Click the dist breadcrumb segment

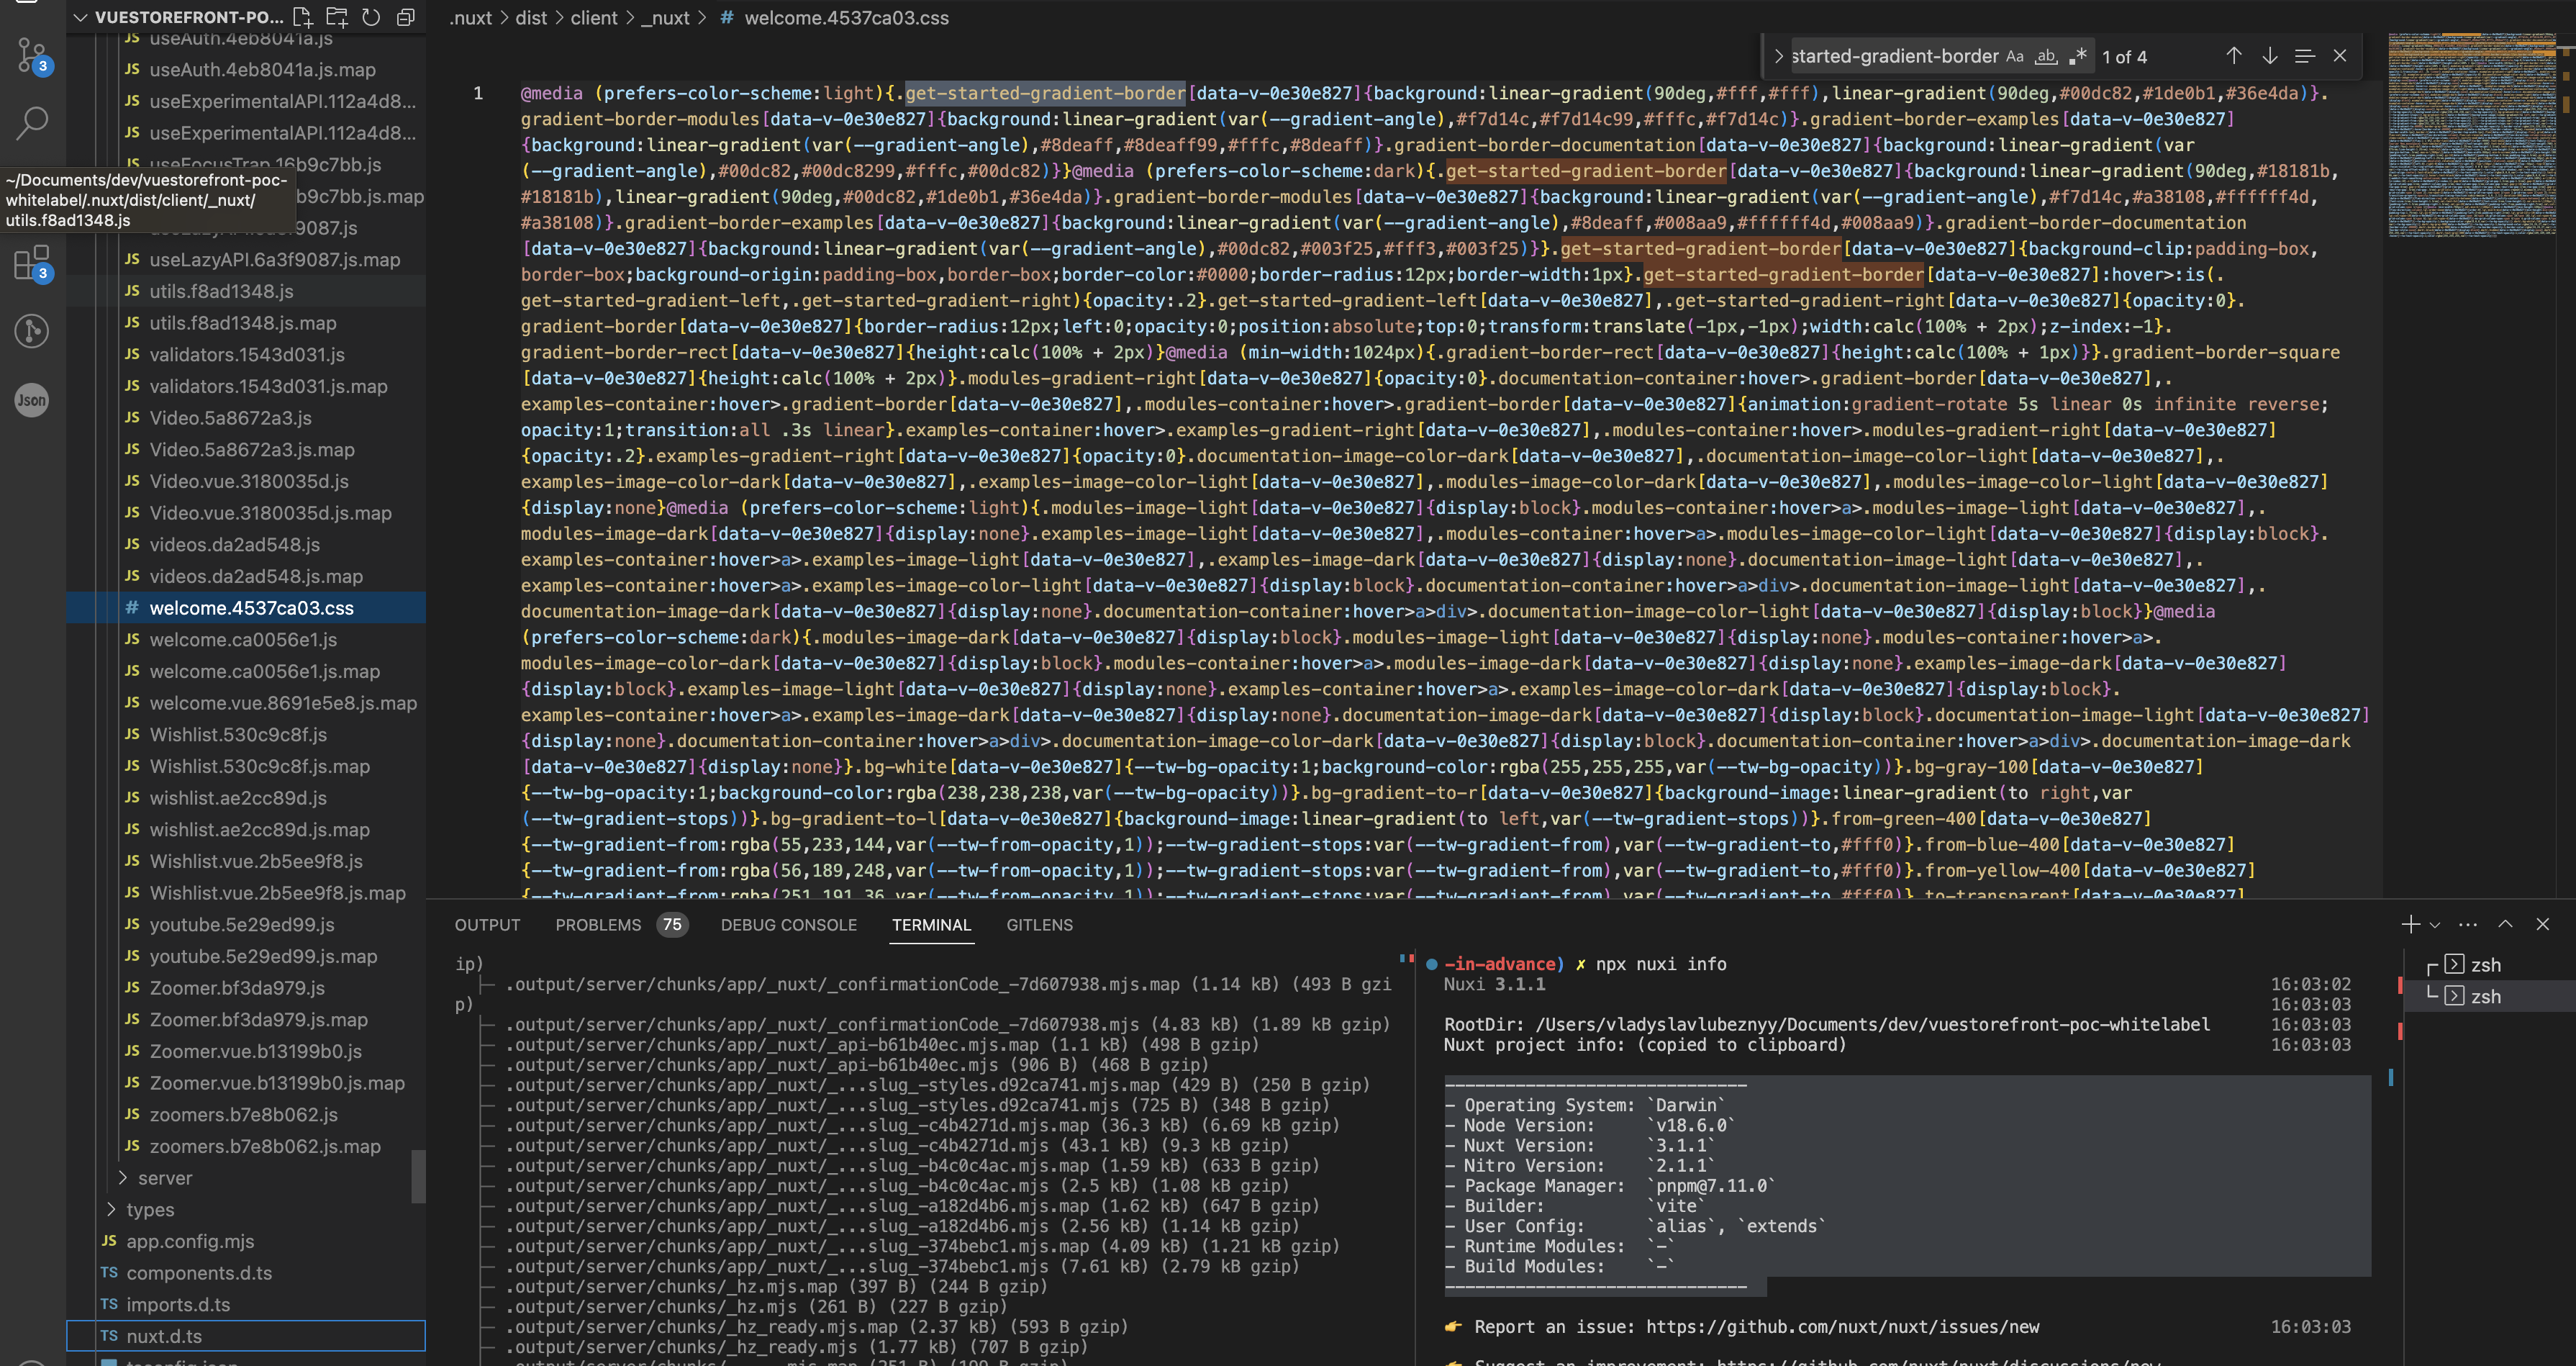point(531,18)
